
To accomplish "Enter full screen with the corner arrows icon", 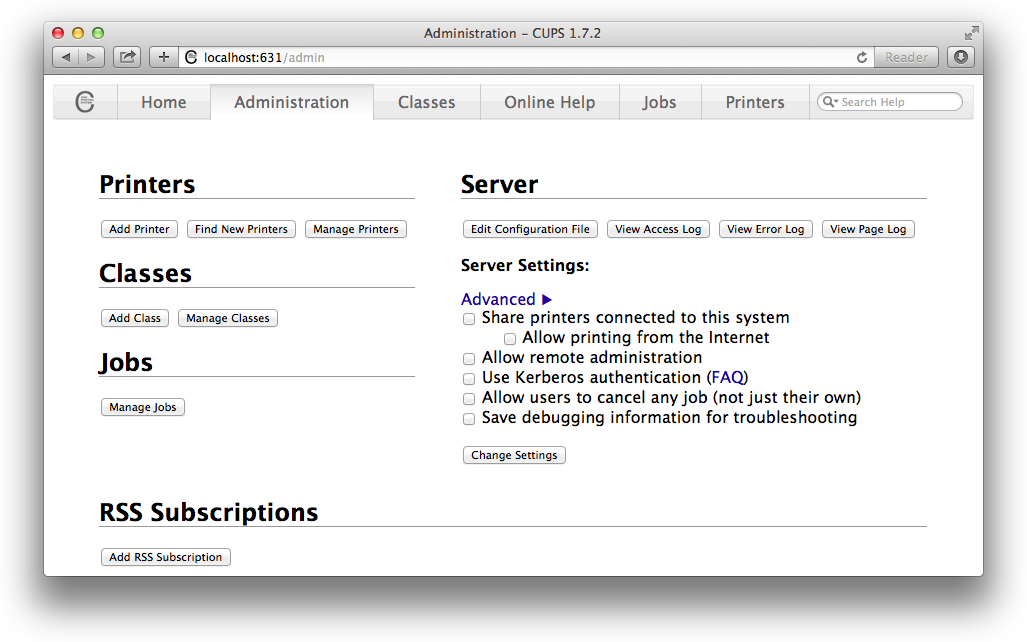I will (971, 33).
